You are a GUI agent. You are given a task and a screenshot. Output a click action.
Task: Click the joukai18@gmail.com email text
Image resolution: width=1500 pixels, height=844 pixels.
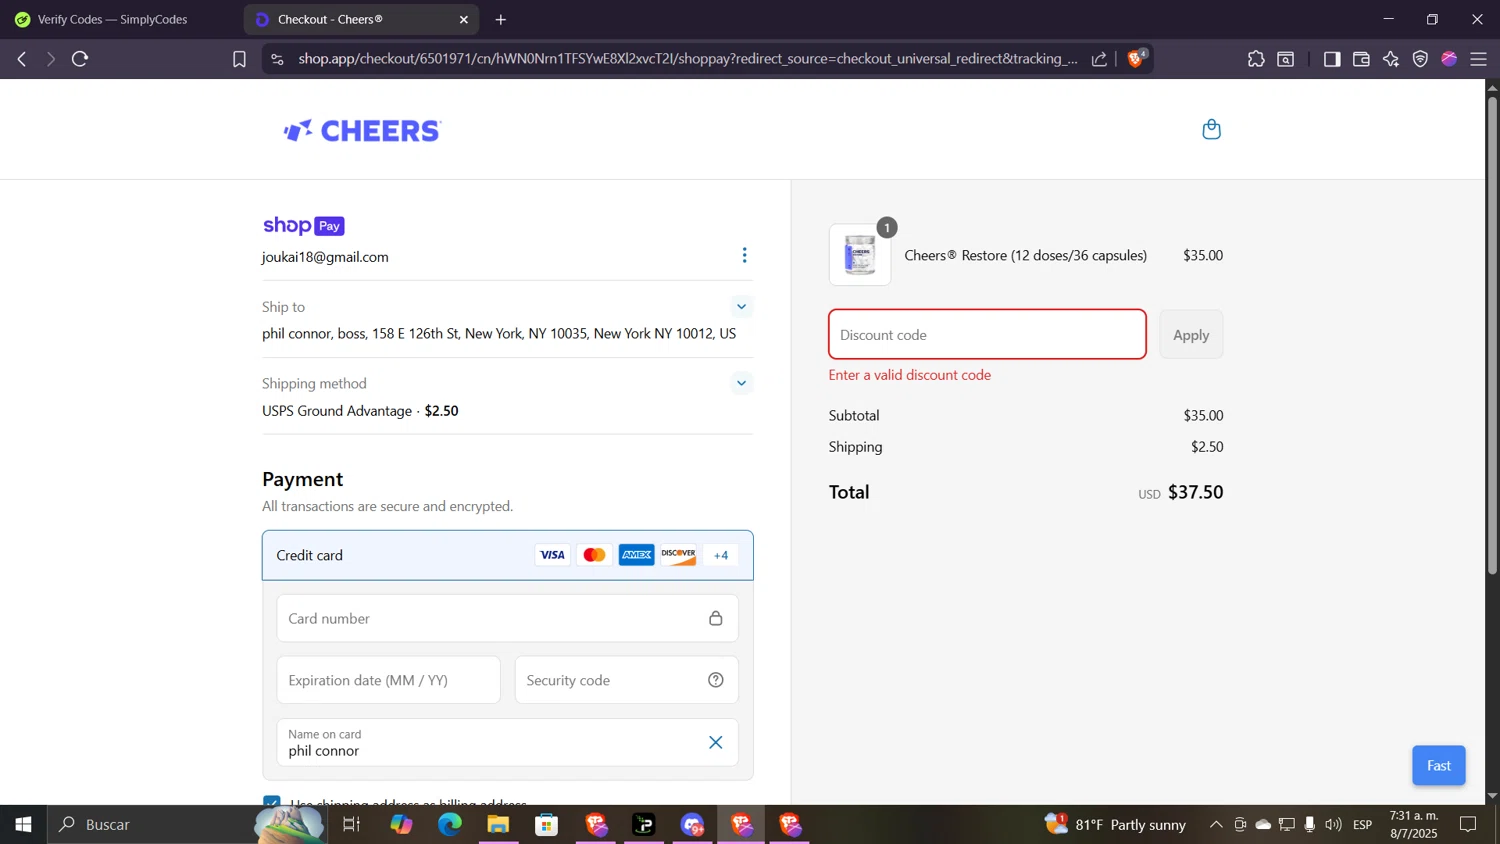[x=325, y=257]
